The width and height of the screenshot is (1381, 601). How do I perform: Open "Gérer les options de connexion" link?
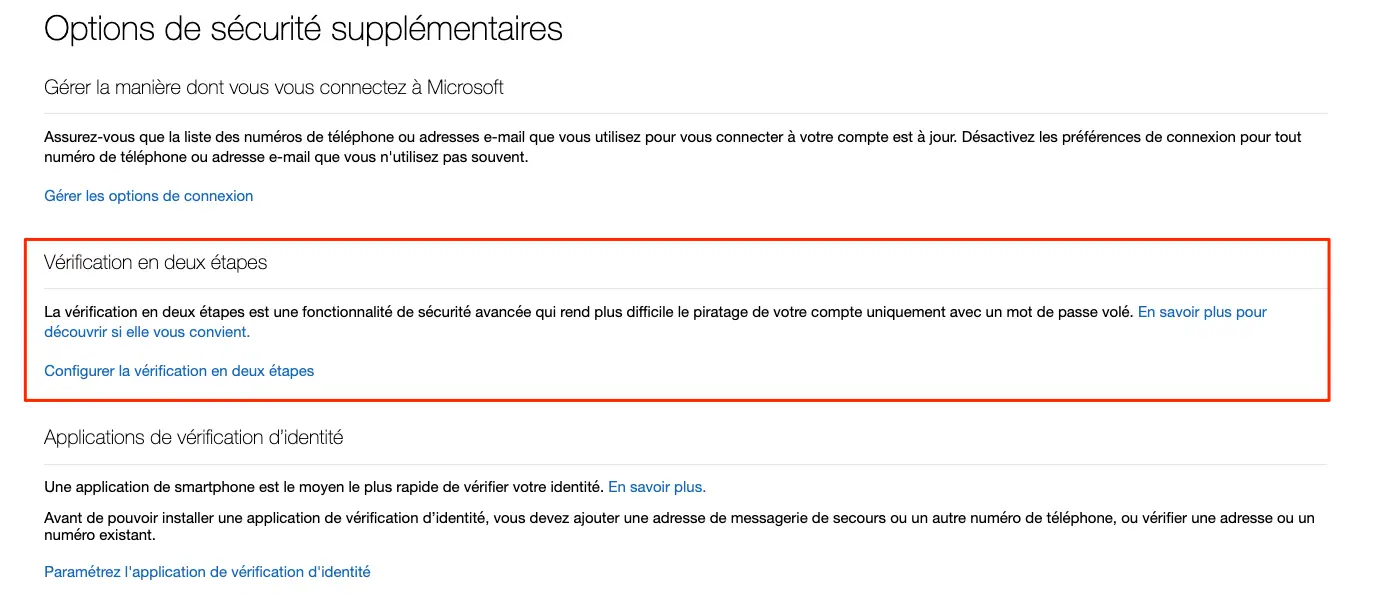click(148, 195)
